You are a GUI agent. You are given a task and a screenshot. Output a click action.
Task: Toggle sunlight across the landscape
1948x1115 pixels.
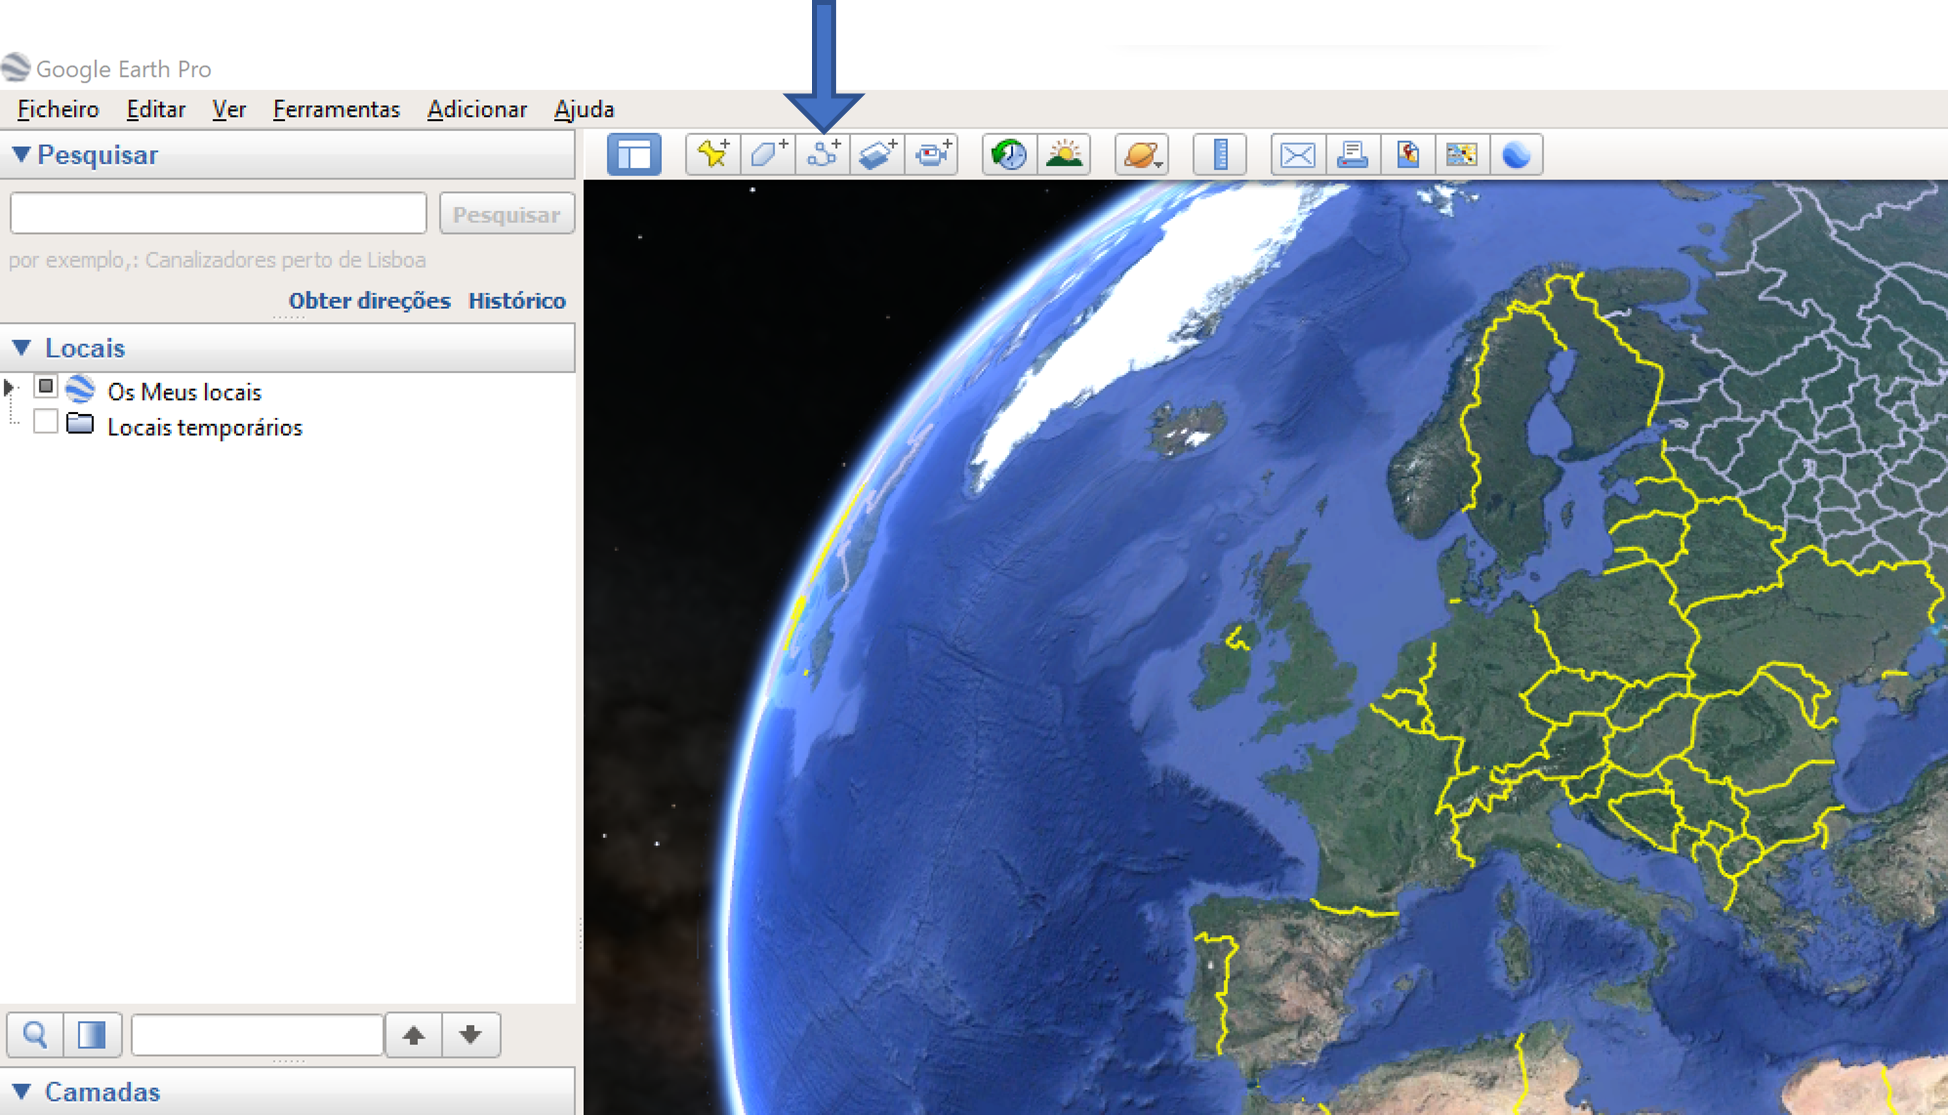(1064, 155)
